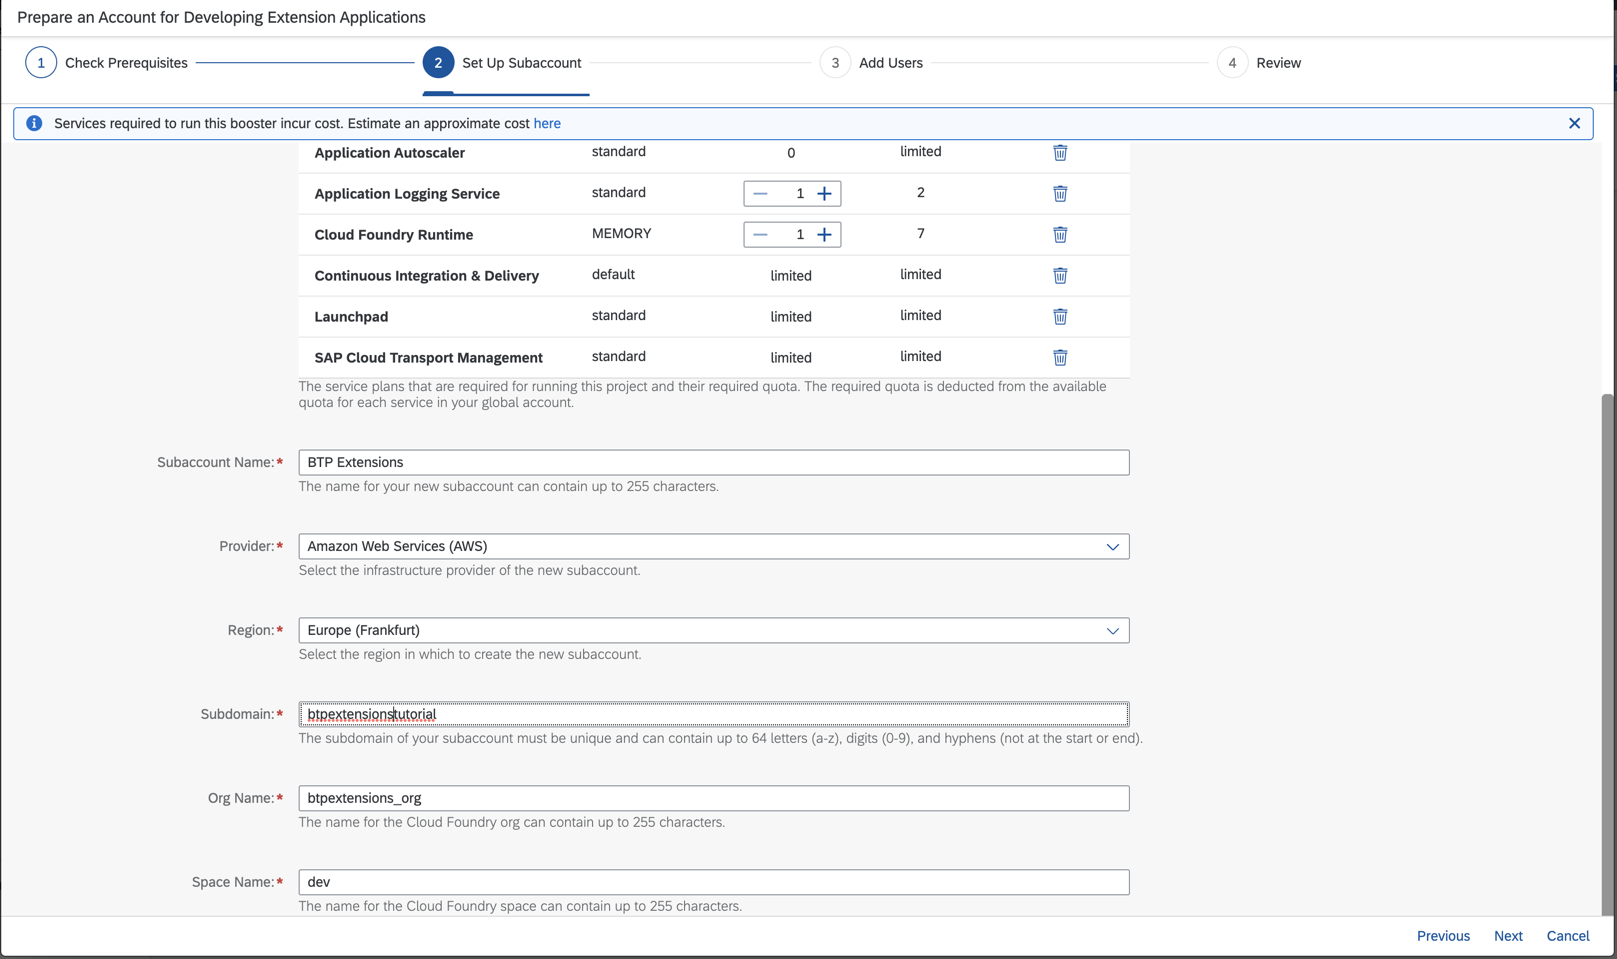Screen dimensions: 1617x959
Task: Go to step 4 Review
Action: click(1259, 63)
